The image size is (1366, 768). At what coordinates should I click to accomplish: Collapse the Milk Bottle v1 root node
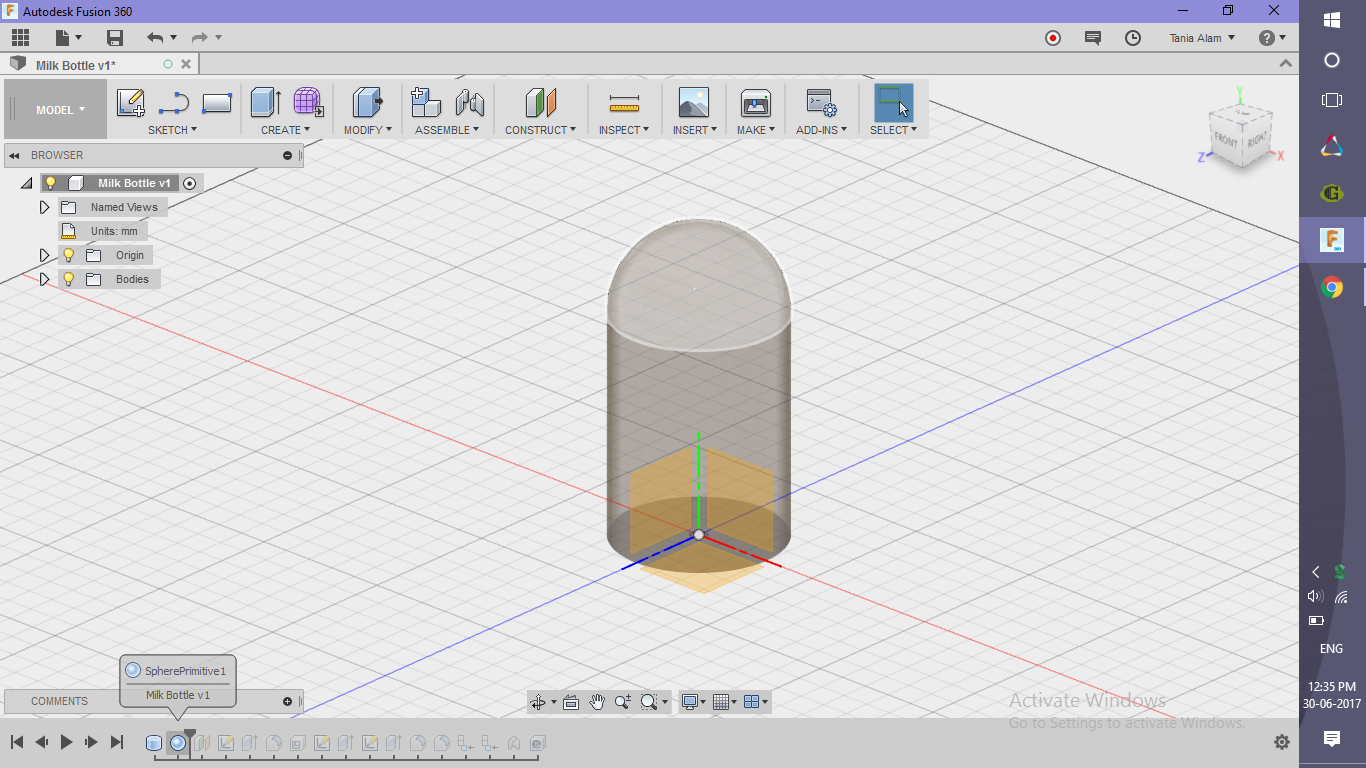pyautogui.click(x=26, y=183)
